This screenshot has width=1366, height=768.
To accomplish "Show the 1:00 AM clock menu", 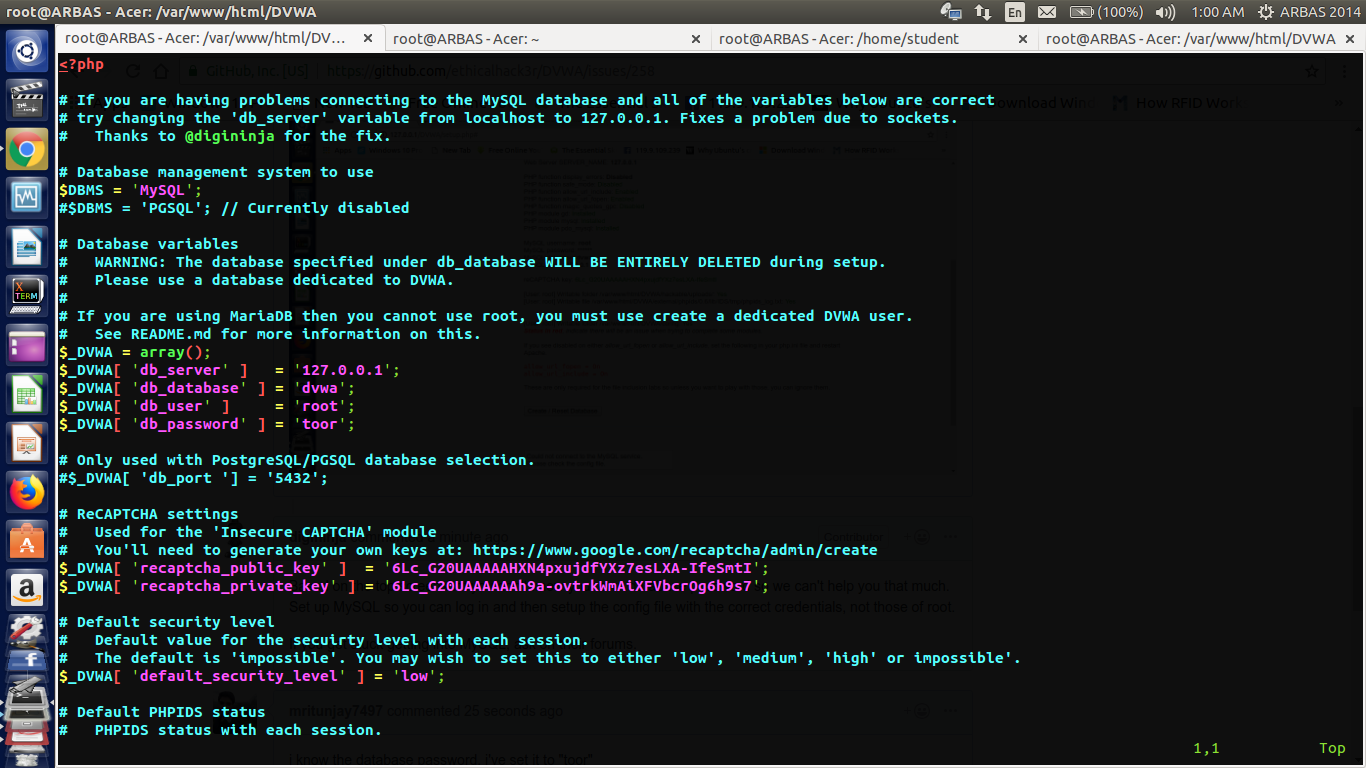I will [1218, 12].
